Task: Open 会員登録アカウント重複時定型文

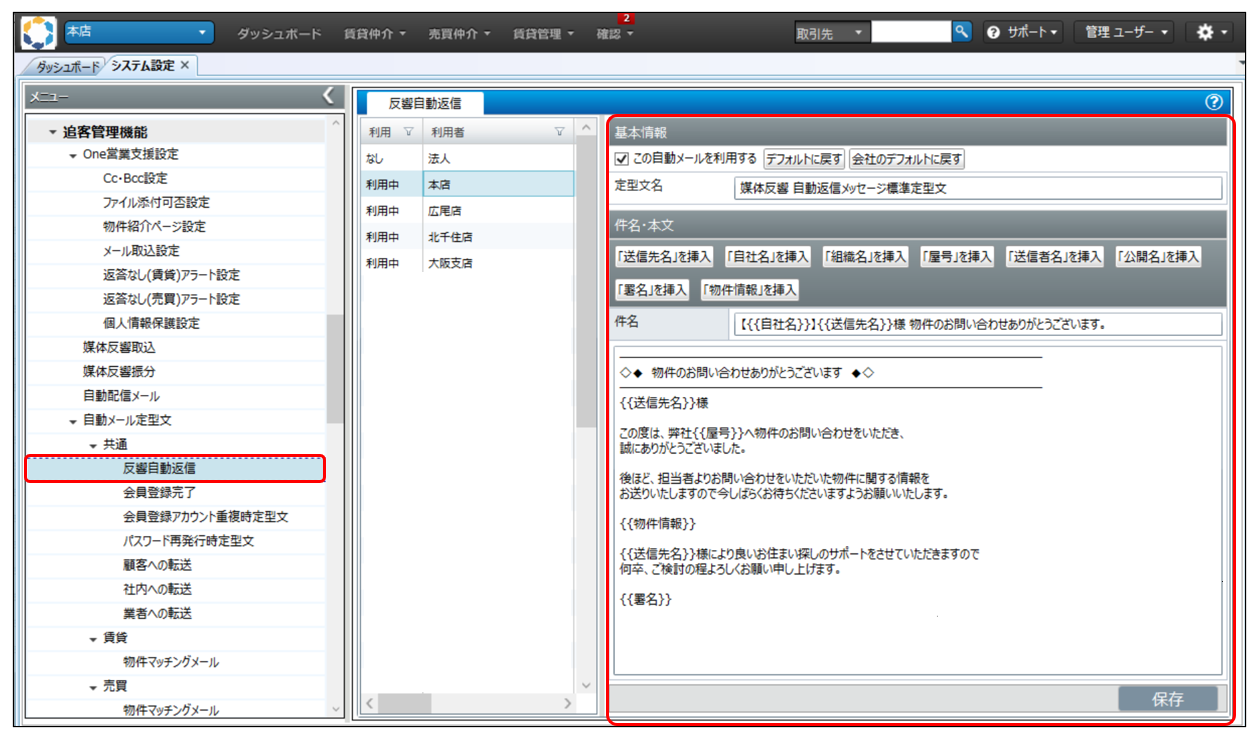Action: pos(206,516)
